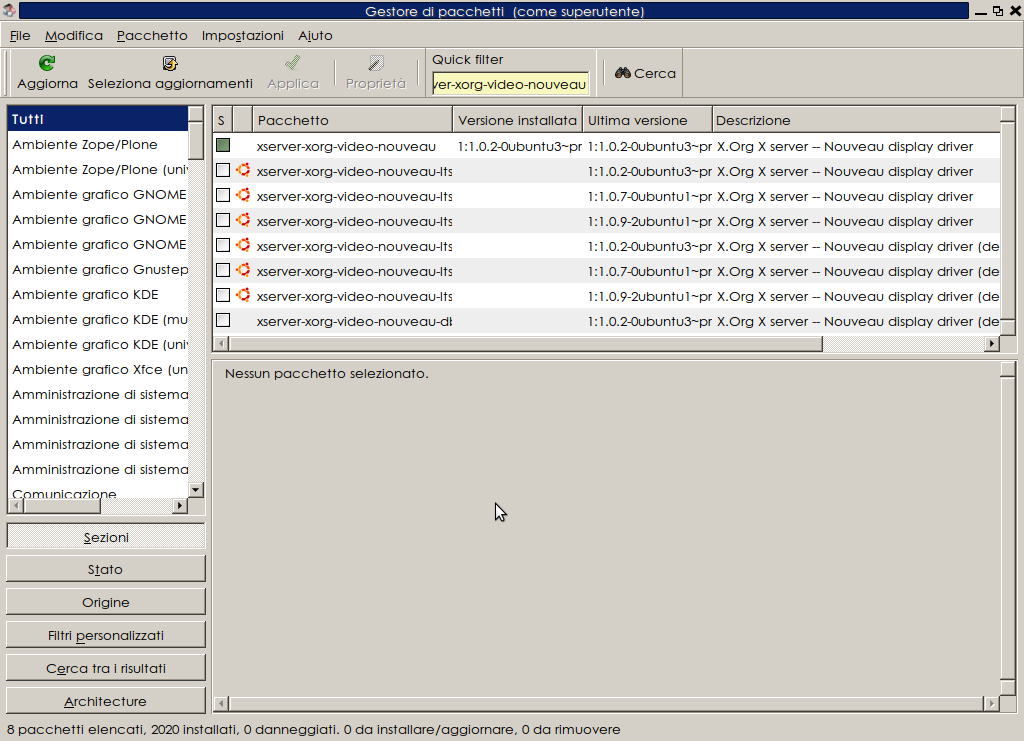Click the status bar text '8 pacchetti elencati'
The height and width of the screenshot is (741, 1024).
click(75, 729)
